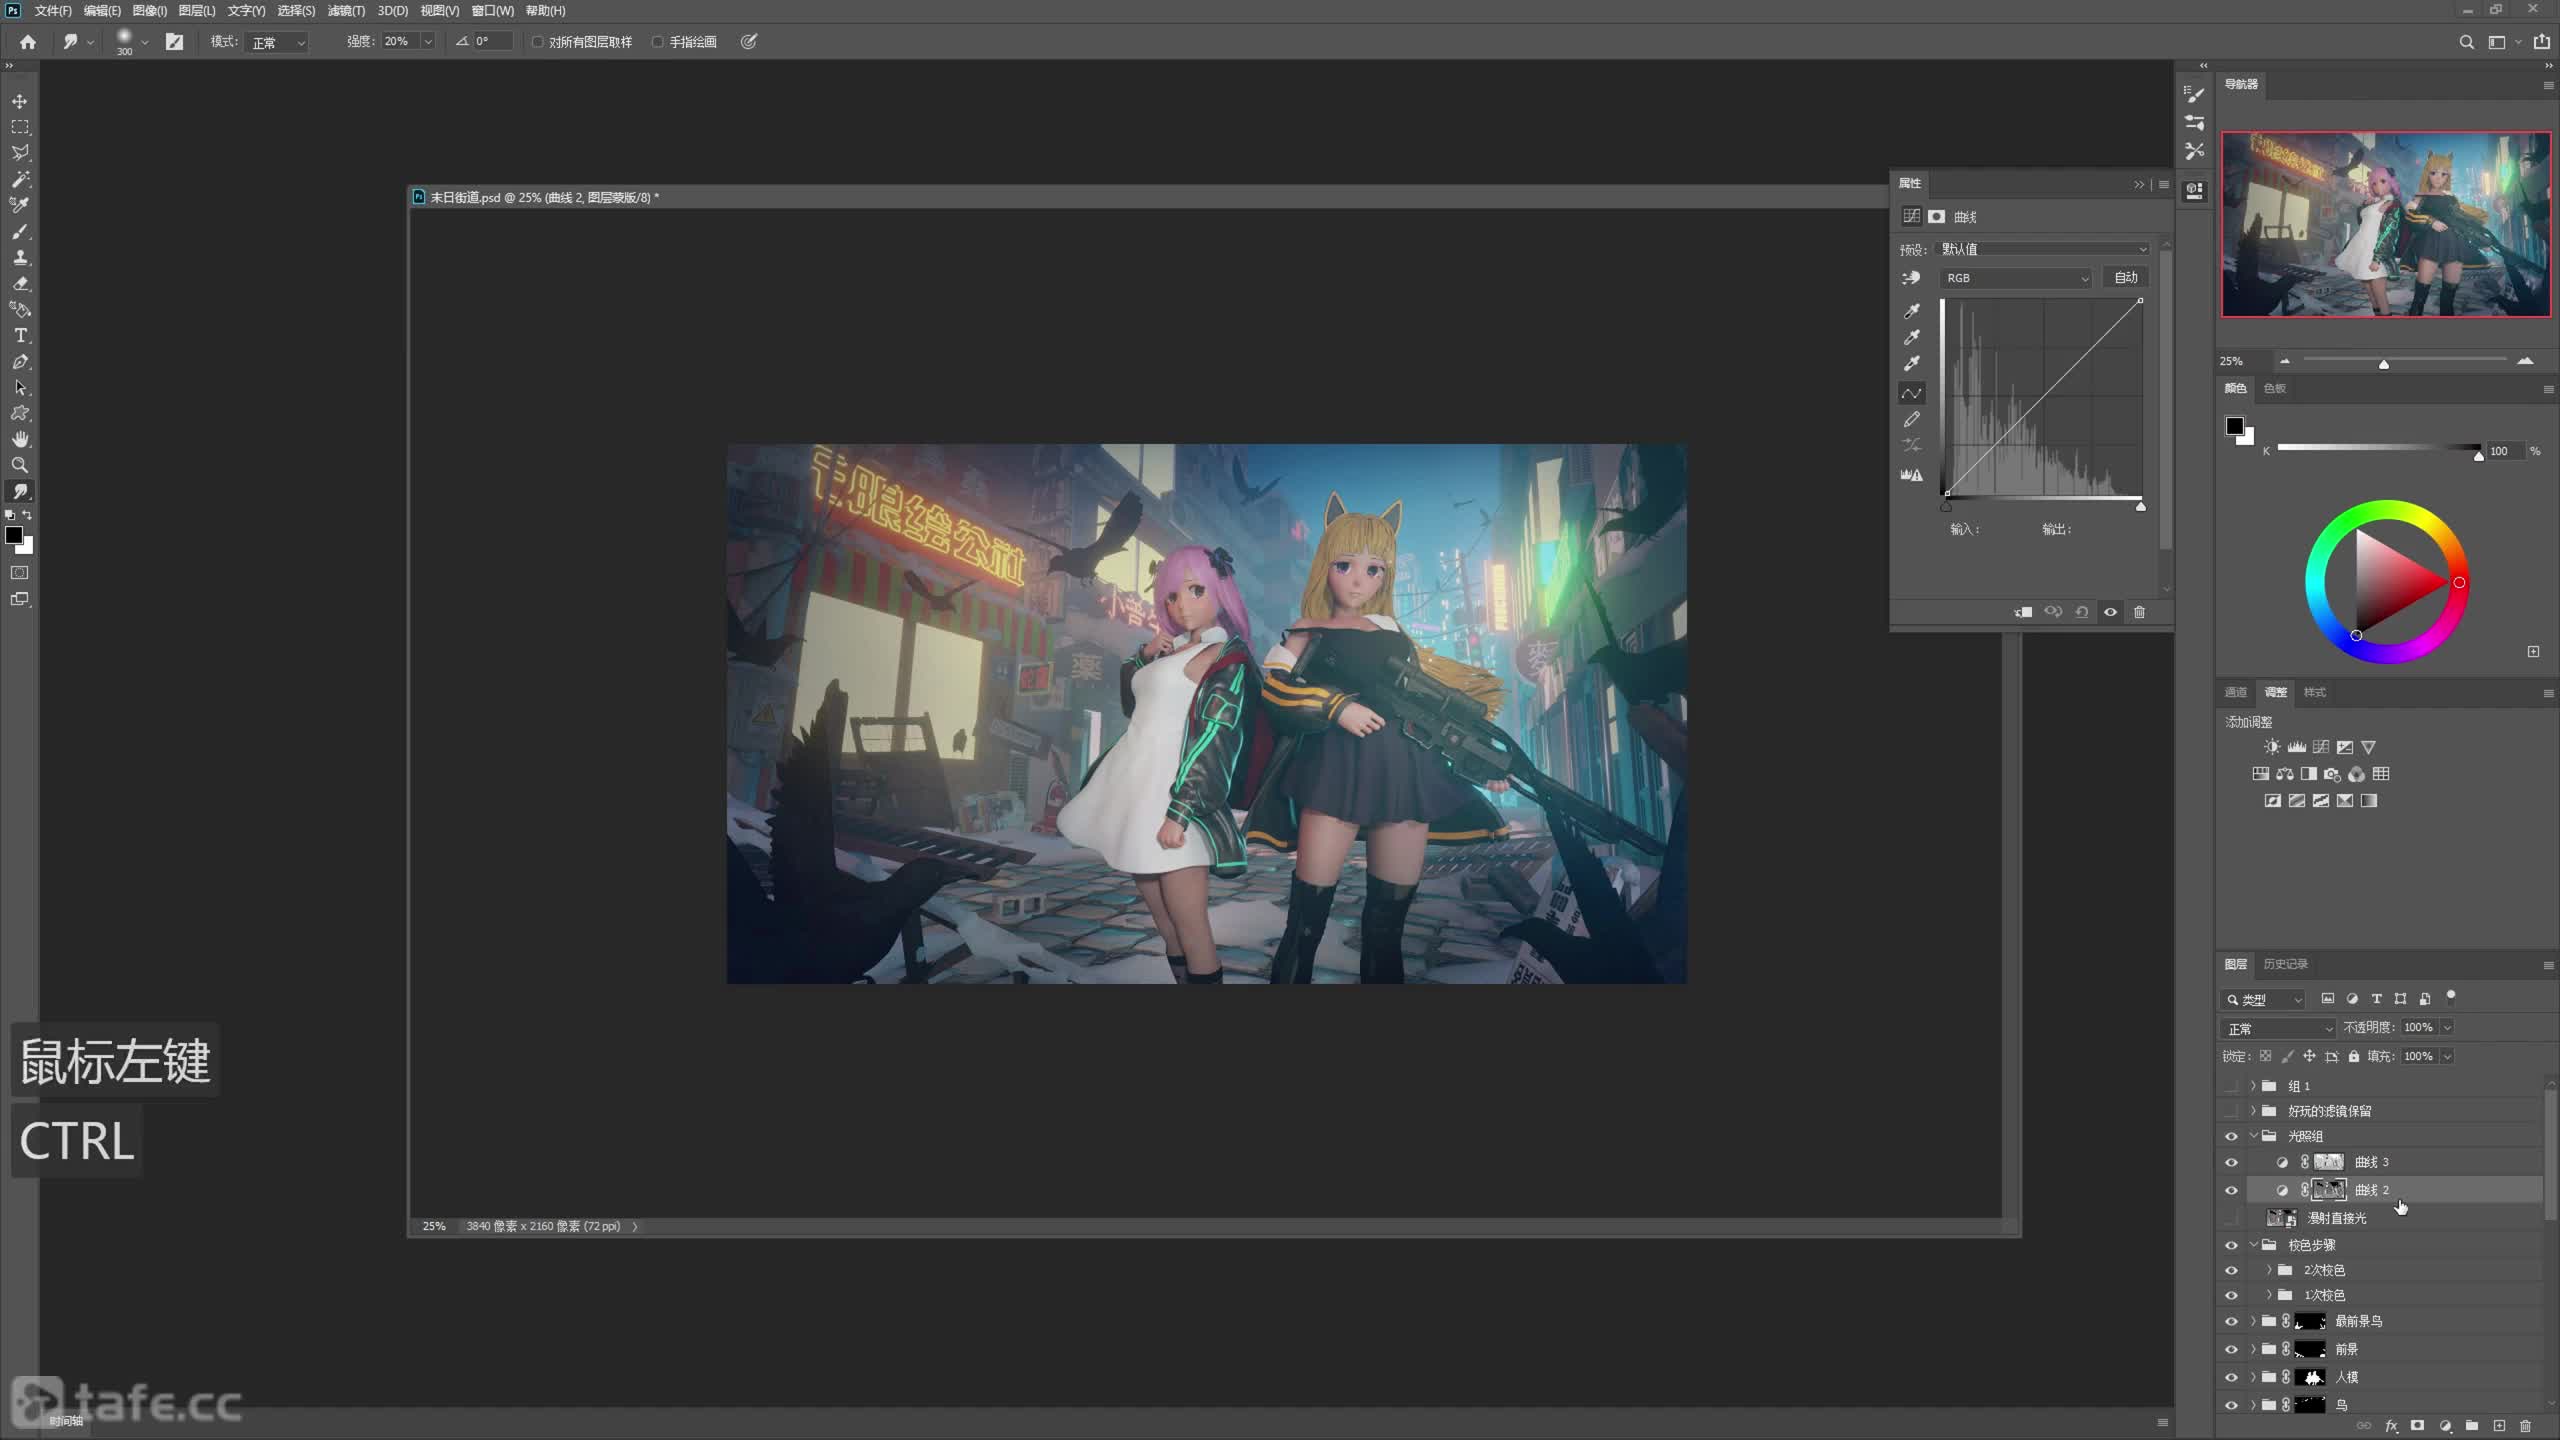
Task: Switch to the 通道 tab
Action: point(2235,692)
